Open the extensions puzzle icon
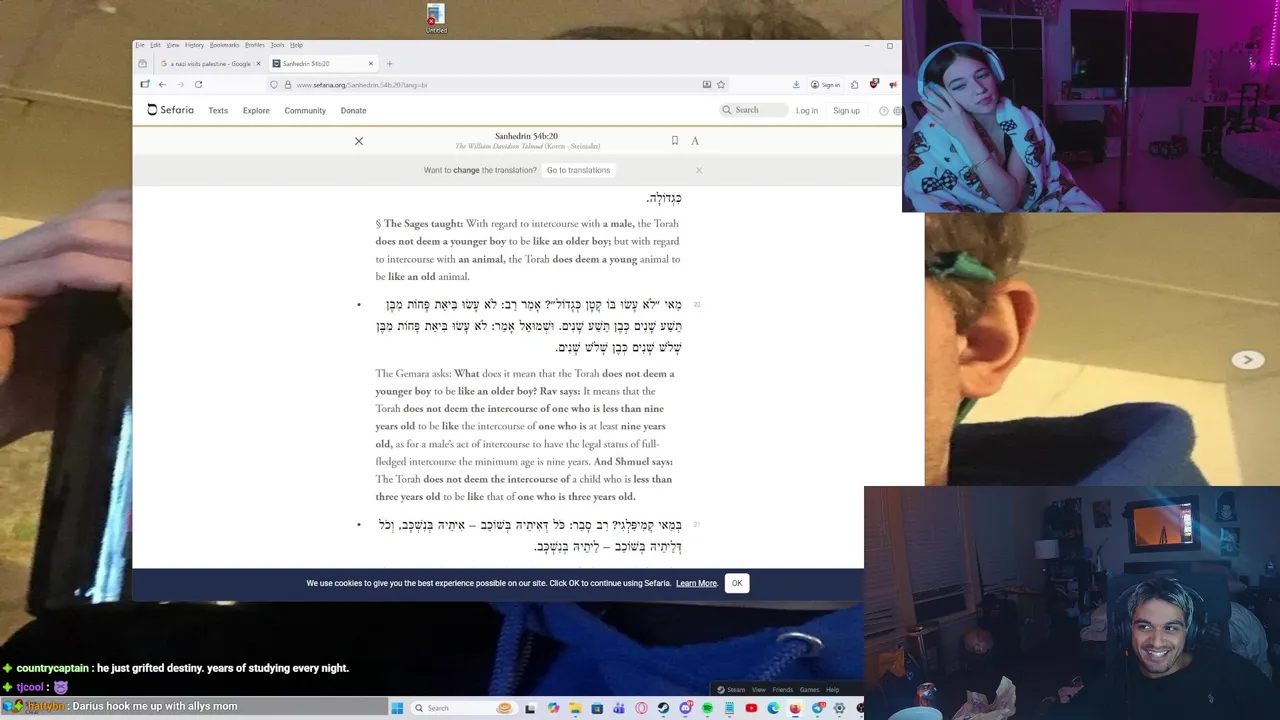Image resolution: width=1280 pixels, height=720 pixels. pyautogui.click(x=855, y=85)
